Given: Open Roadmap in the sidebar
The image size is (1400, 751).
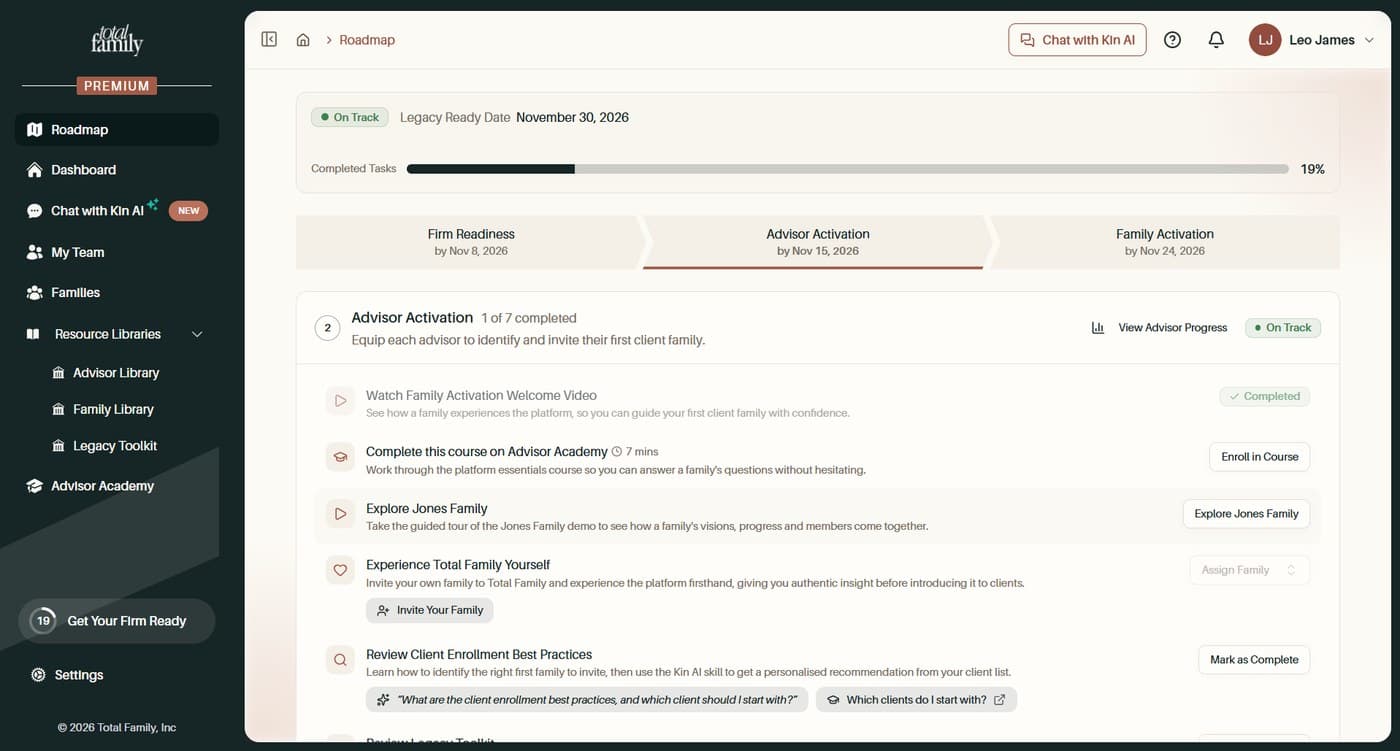Looking at the screenshot, I should pos(117,130).
